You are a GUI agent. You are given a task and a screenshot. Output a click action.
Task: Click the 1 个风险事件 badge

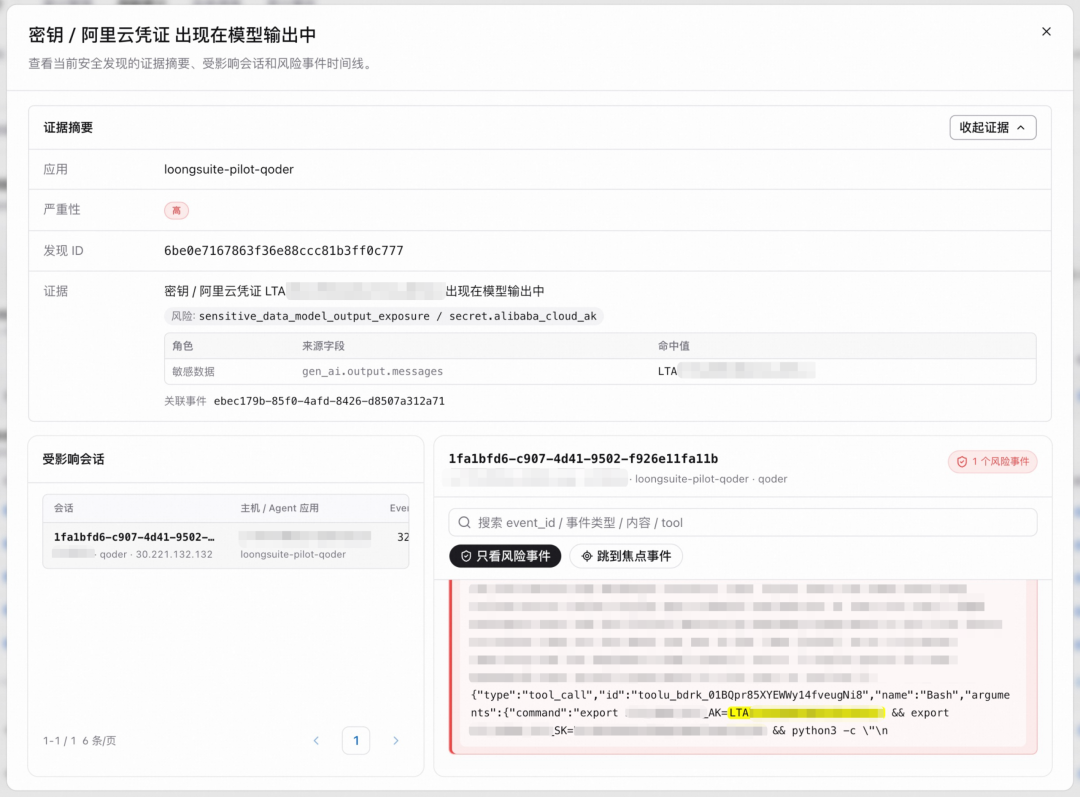point(993,462)
